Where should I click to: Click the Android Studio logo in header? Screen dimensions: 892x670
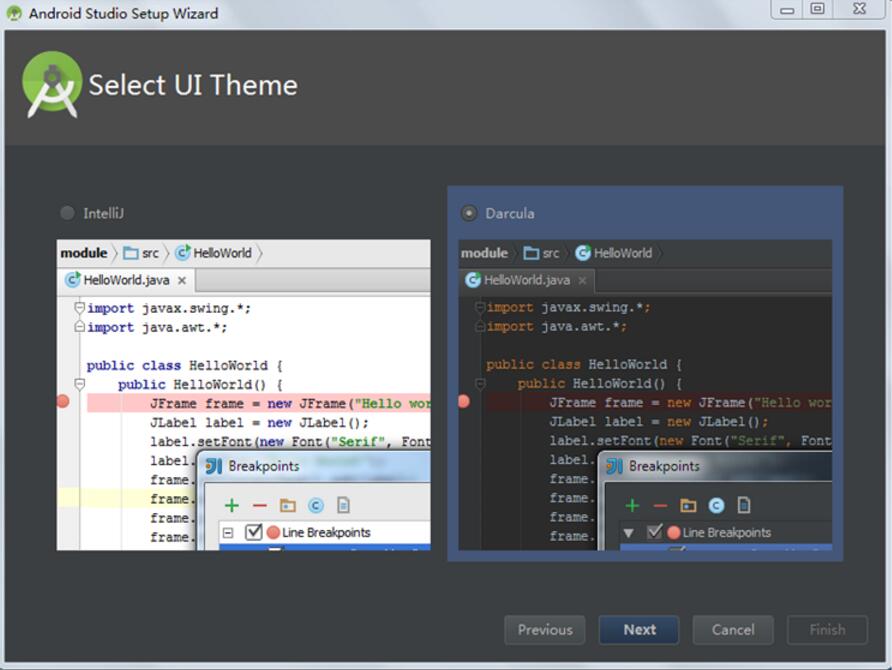pyautogui.click(x=52, y=85)
